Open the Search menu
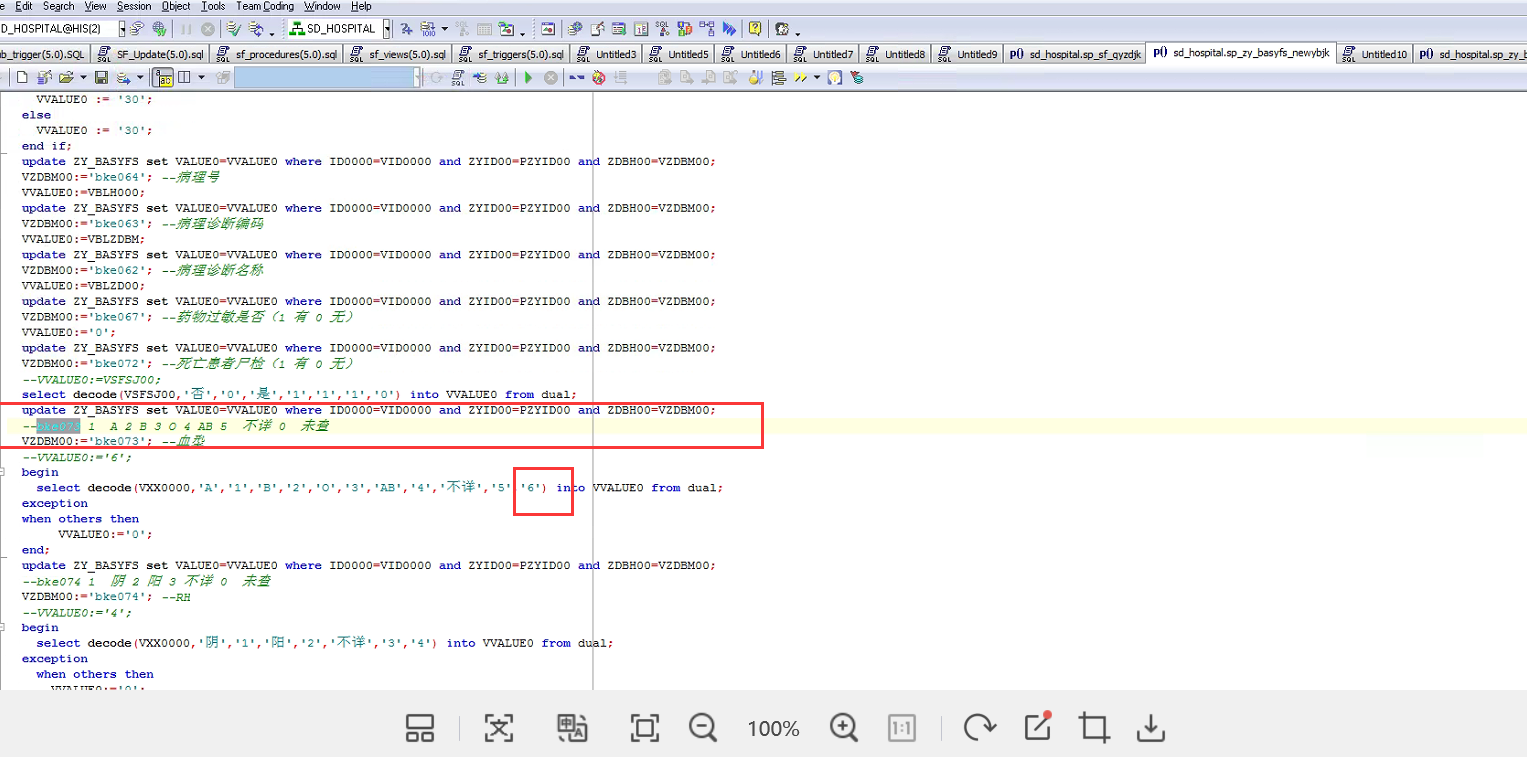This screenshot has height=757, width=1527. pyautogui.click(x=59, y=6)
